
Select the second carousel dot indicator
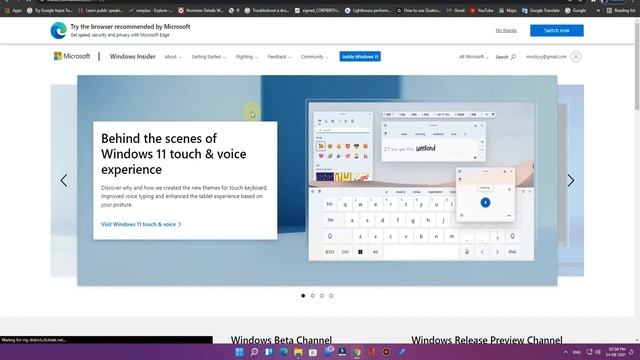(312, 296)
